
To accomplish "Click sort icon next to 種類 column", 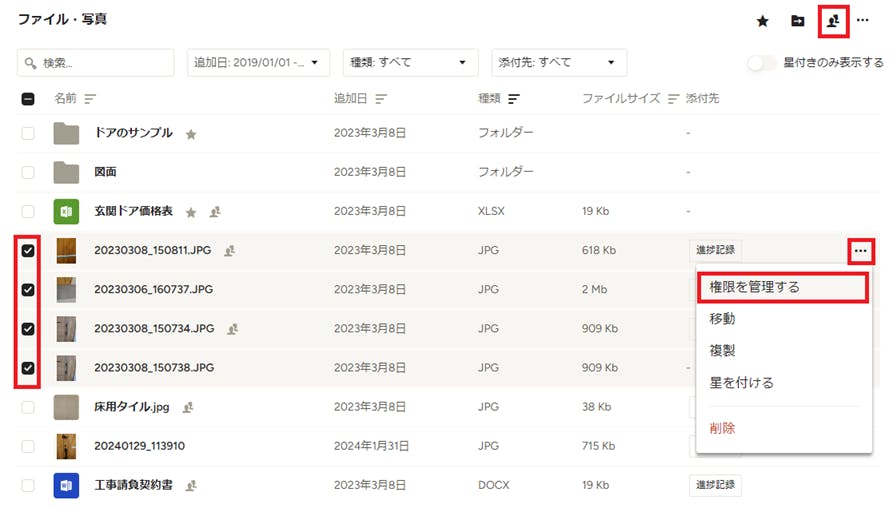I will (x=514, y=99).
